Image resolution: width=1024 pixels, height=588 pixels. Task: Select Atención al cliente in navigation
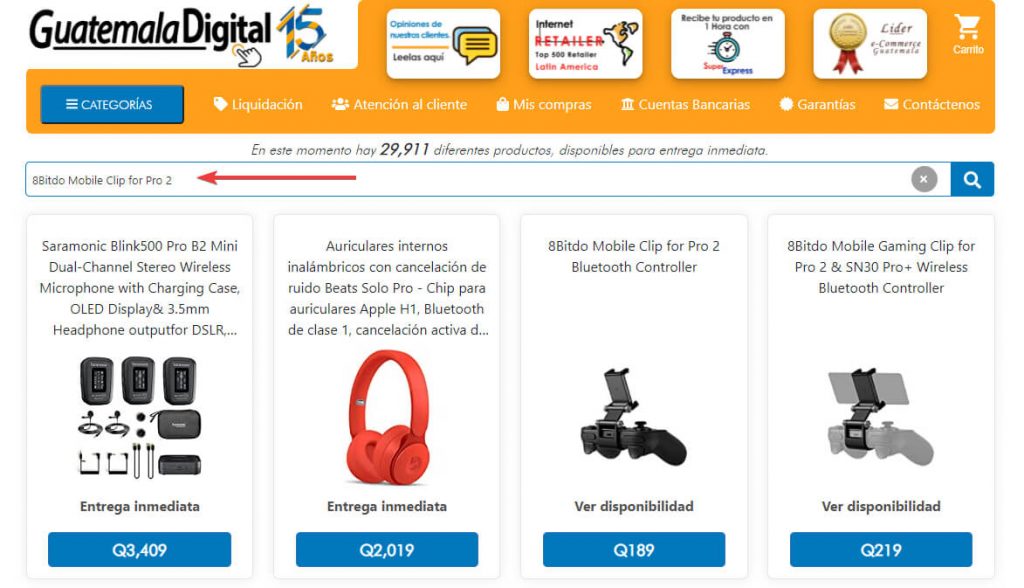click(x=399, y=105)
